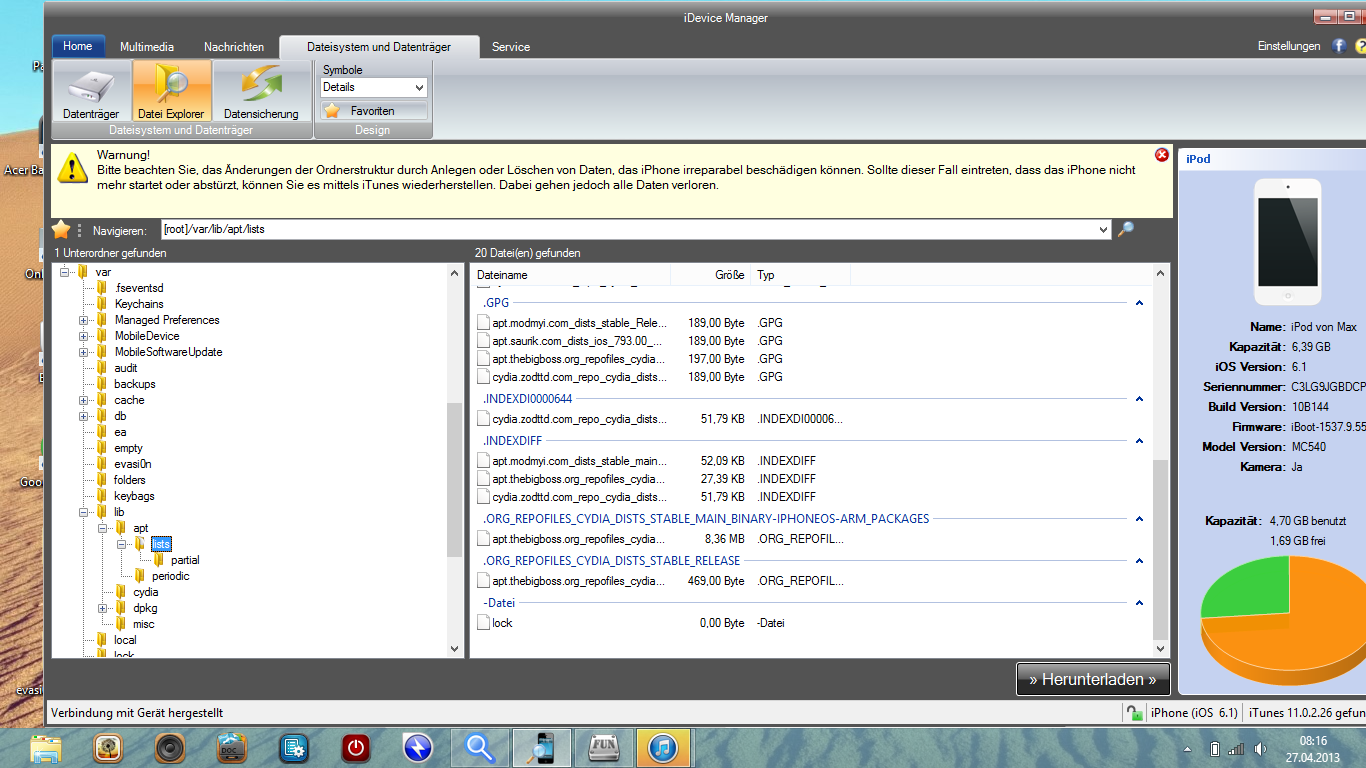The height and width of the screenshot is (768, 1366).
Task: Select the periodic folder in tree
Action: tap(171, 576)
